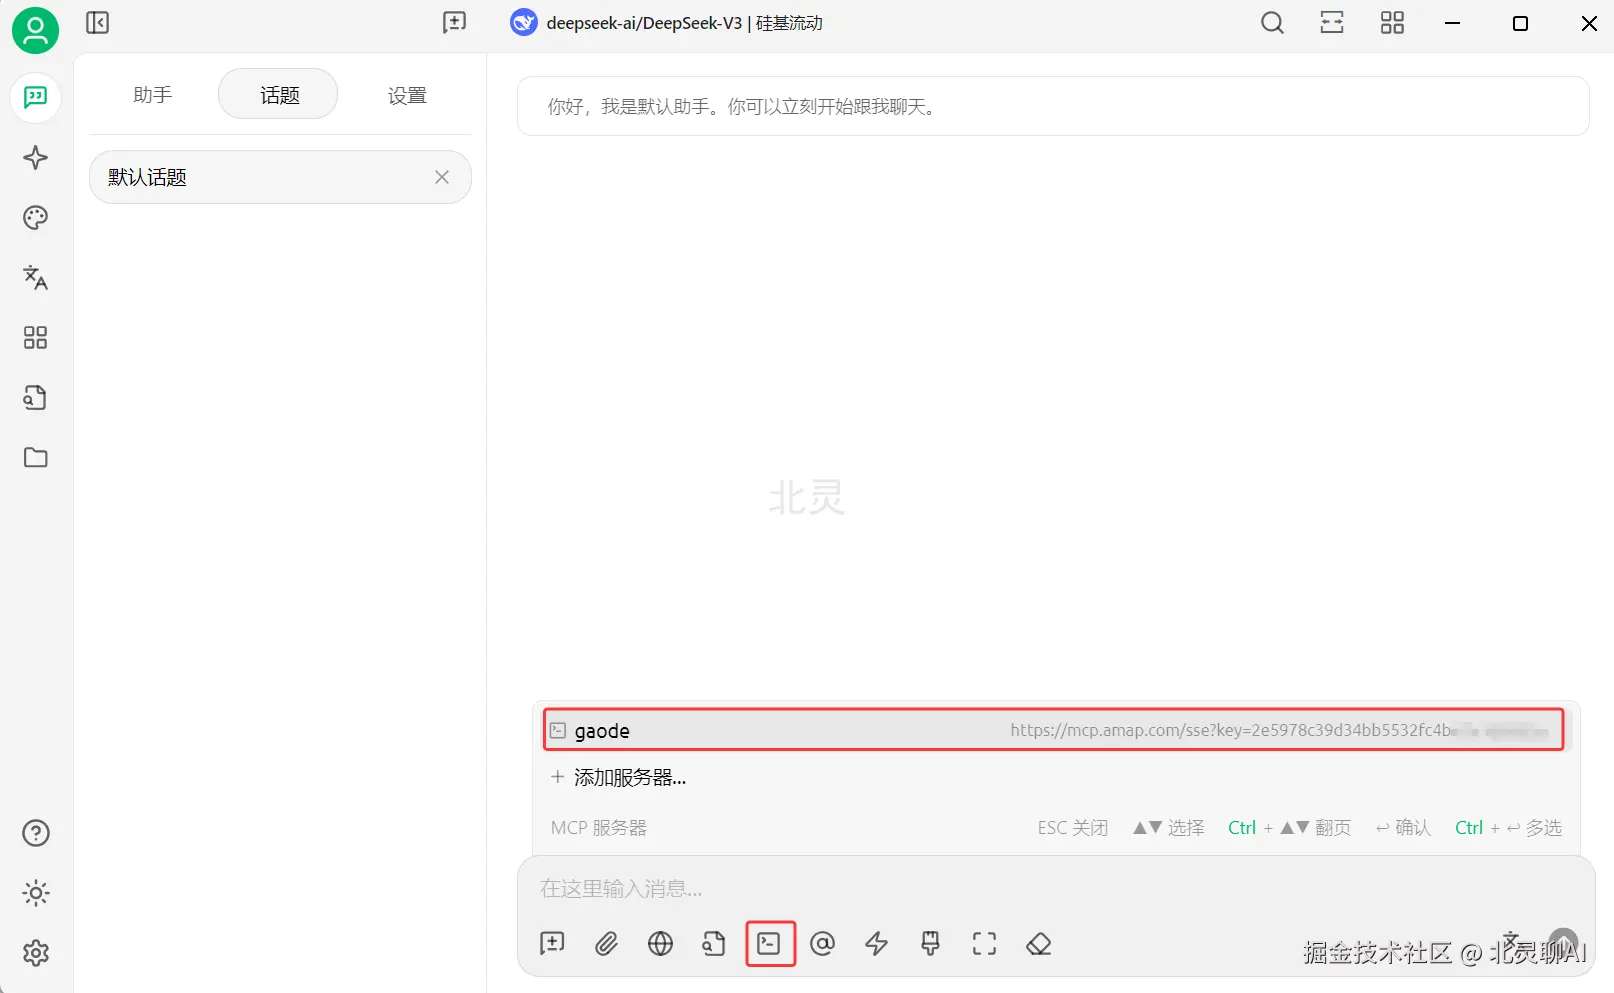Send the message with arrow button

(1563, 944)
